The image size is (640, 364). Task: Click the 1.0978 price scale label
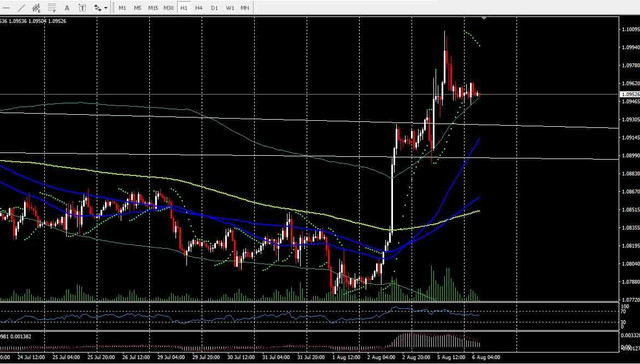coord(631,65)
